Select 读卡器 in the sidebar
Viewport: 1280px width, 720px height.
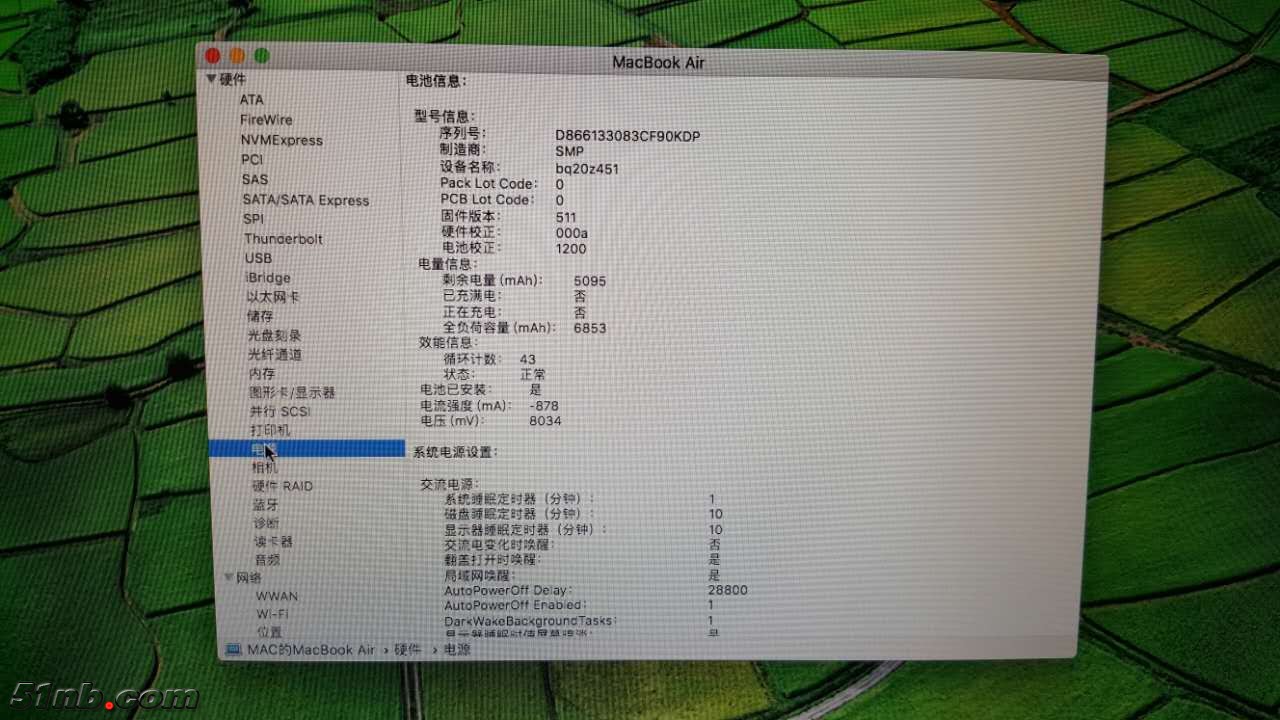(273, 542)
